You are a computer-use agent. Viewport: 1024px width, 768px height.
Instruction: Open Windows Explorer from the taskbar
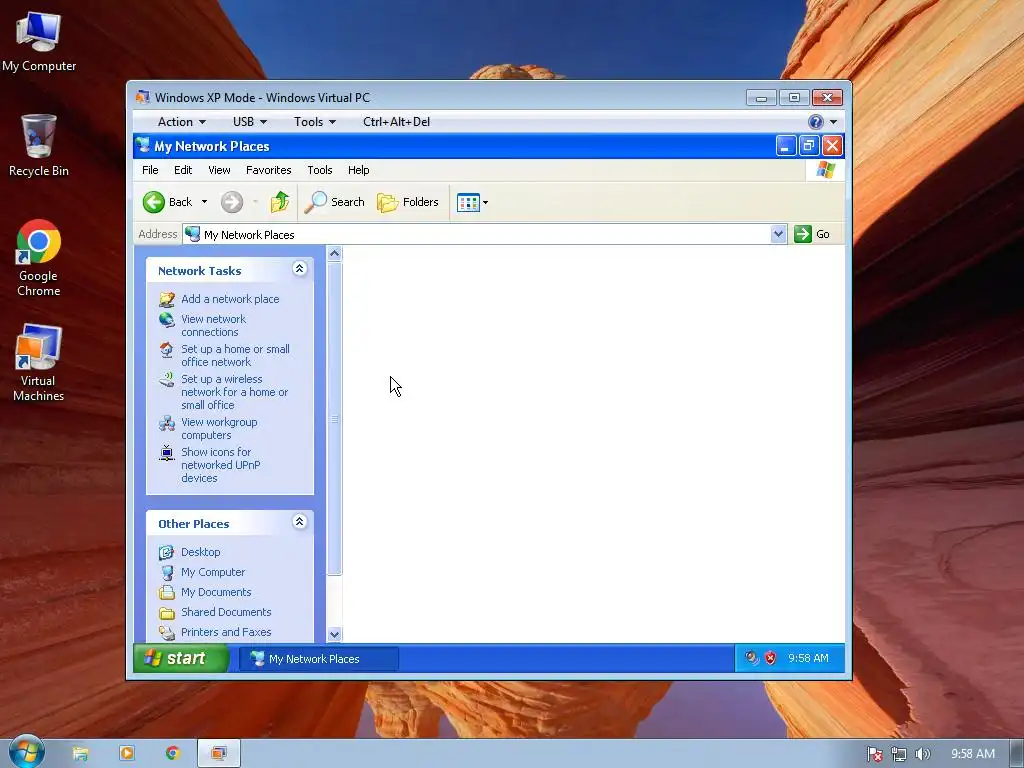(80, 753)
